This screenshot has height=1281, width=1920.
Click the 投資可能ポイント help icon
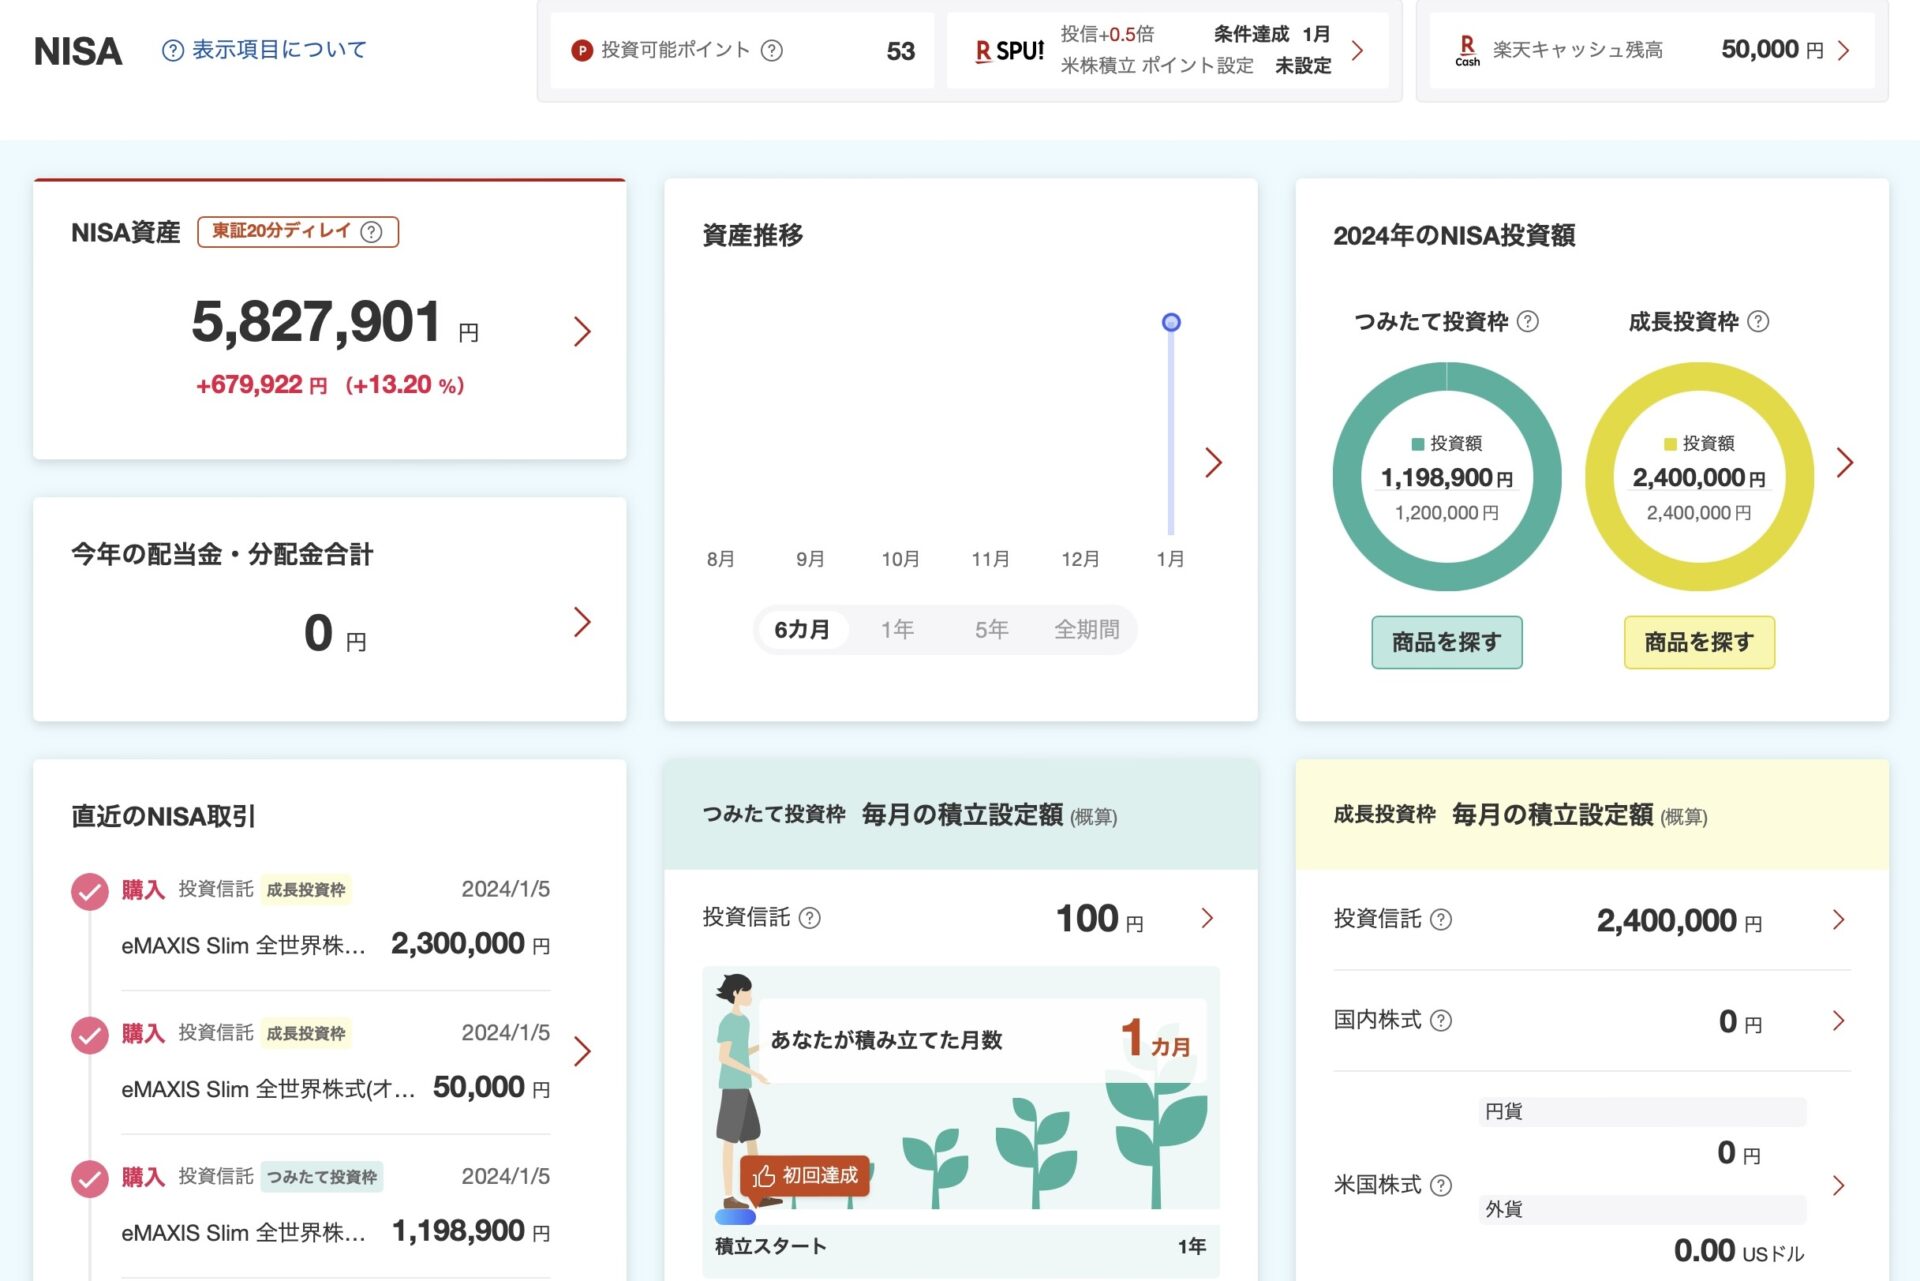coord(772,50)
